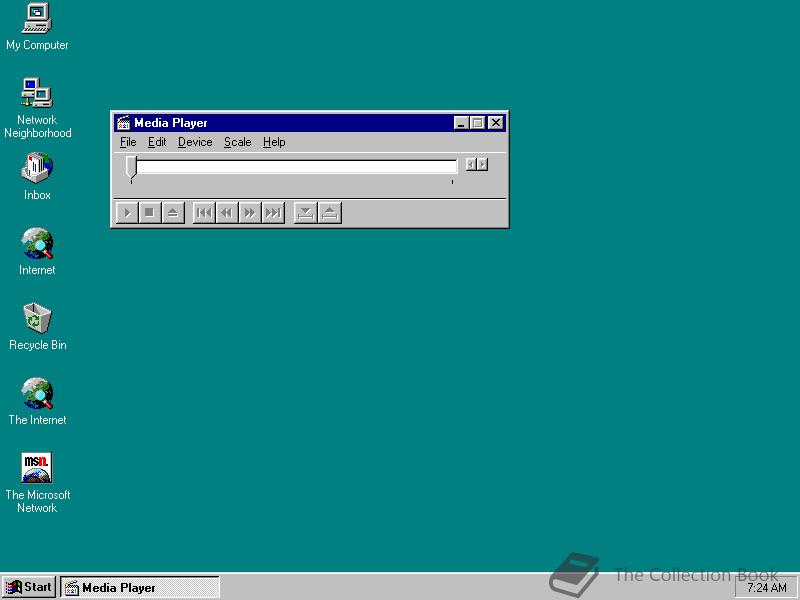Click the Stop button in Media Player
The height and width of the screenshot is (600, 800).
click(149, 213)
